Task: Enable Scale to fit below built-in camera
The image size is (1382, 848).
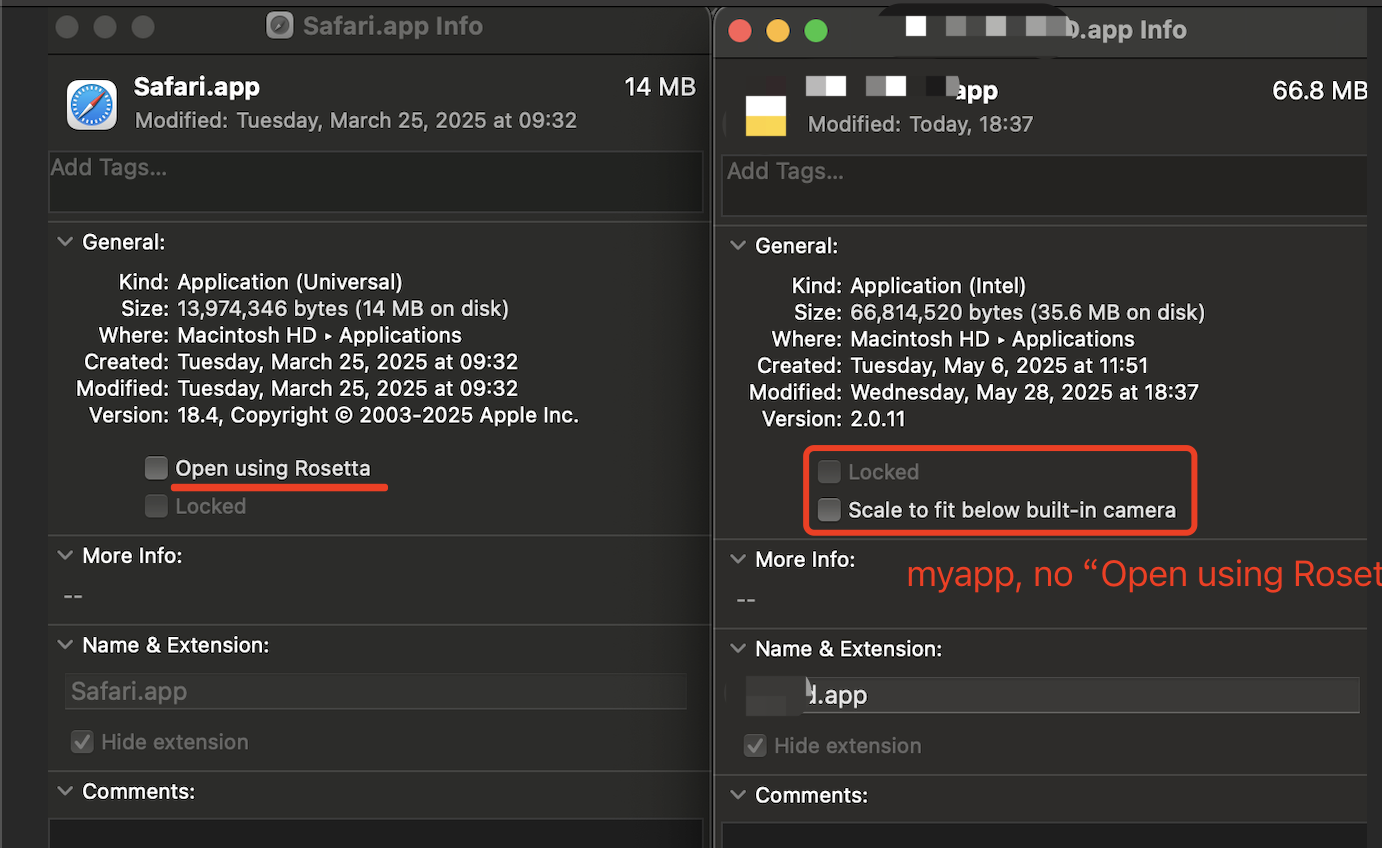Action: pos(829,510)
